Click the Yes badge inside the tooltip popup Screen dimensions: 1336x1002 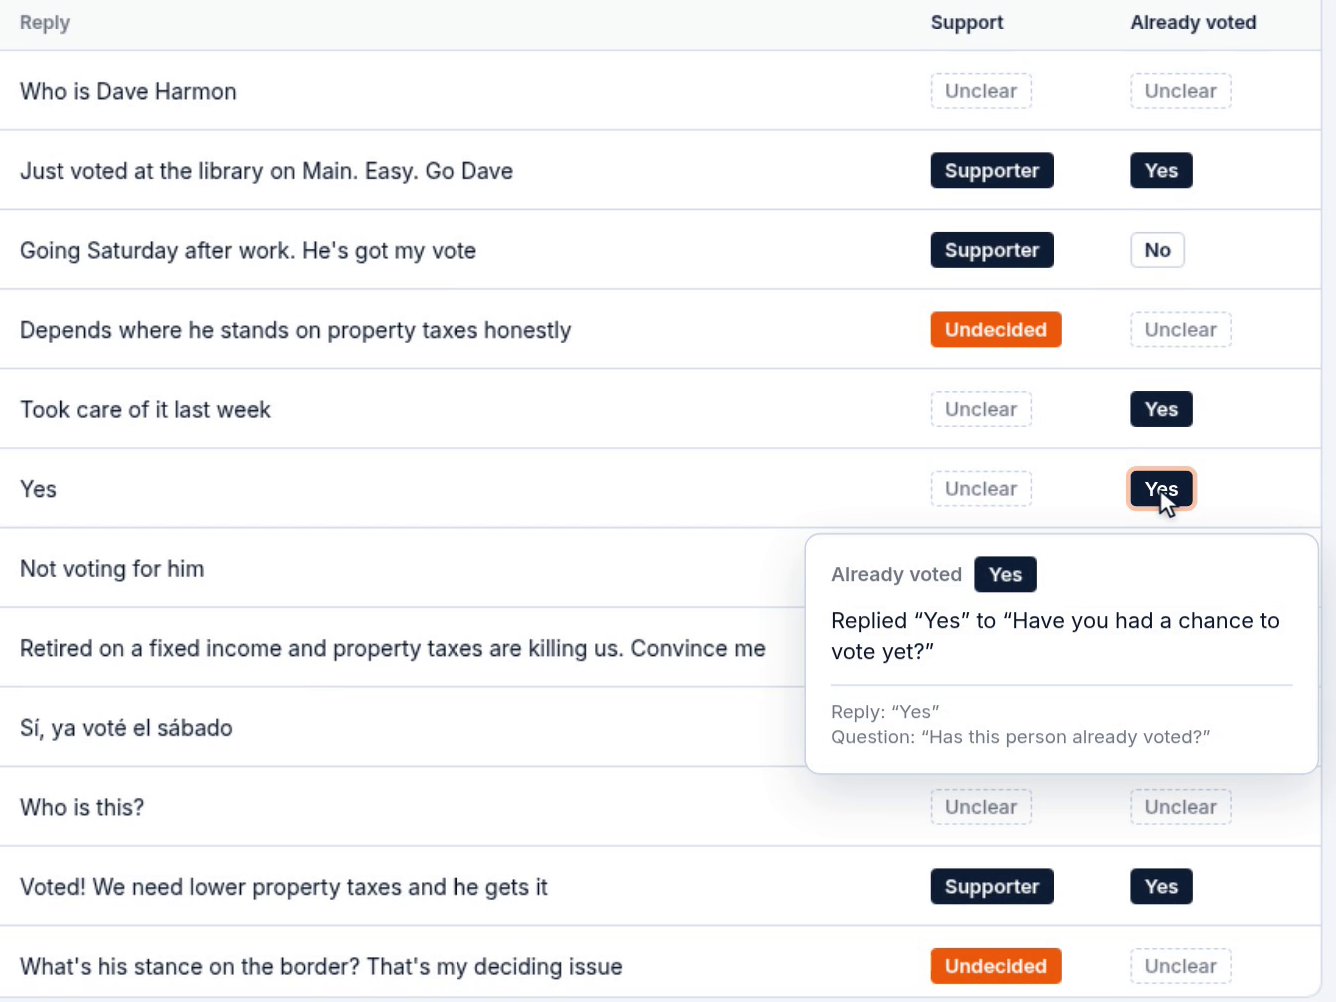[x=1005, y=574]
